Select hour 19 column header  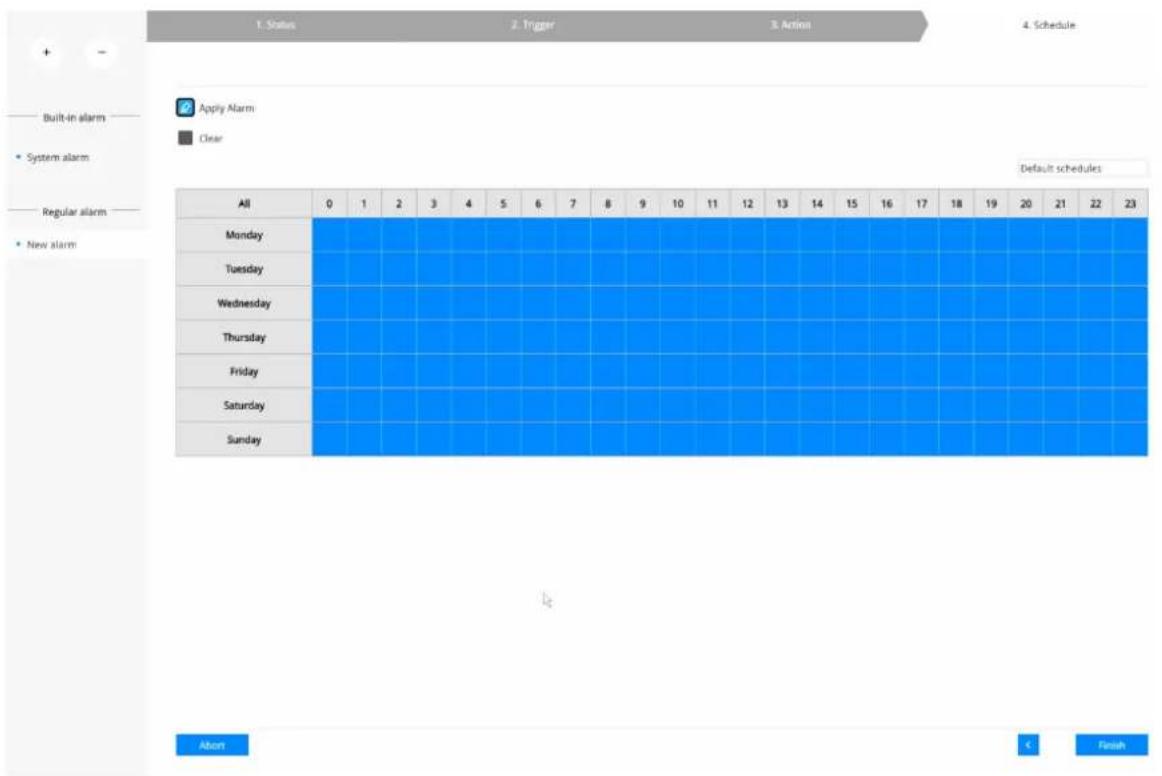pos(991,204)
